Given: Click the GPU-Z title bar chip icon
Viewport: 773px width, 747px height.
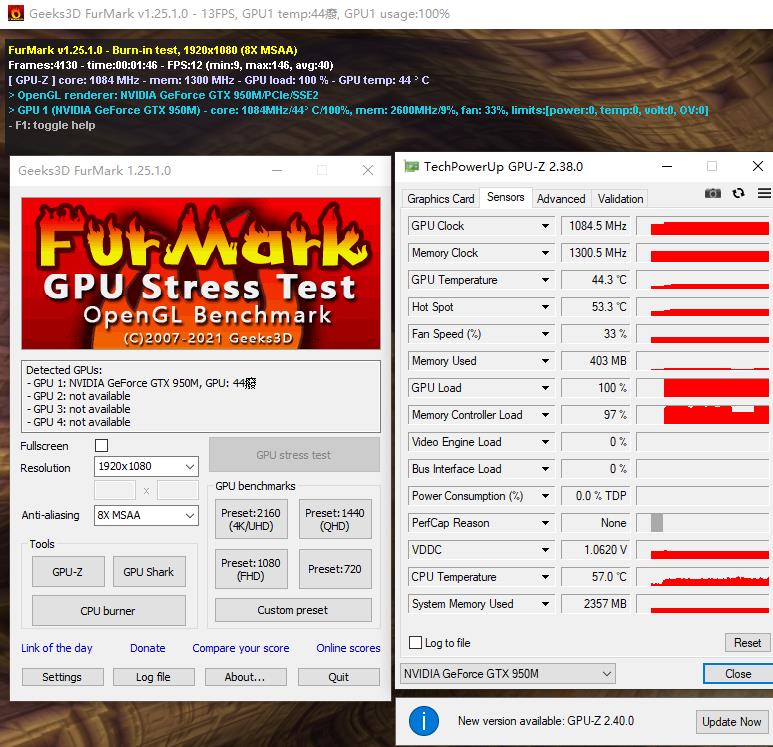Looking at the screenshot, I should coord(411,167).
